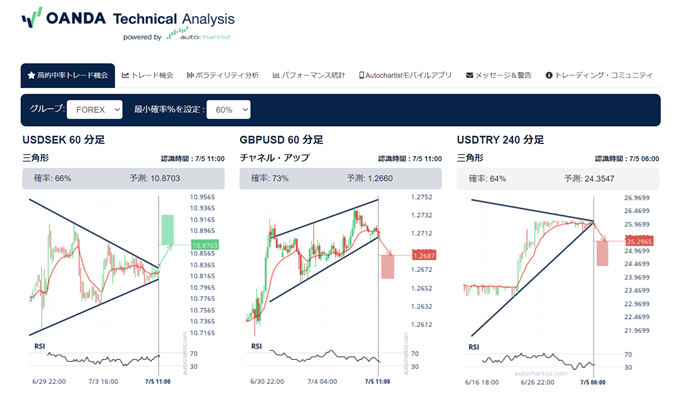Open the ボラティリティ分析 tab

pyautogui.click(x=223, y=75)
